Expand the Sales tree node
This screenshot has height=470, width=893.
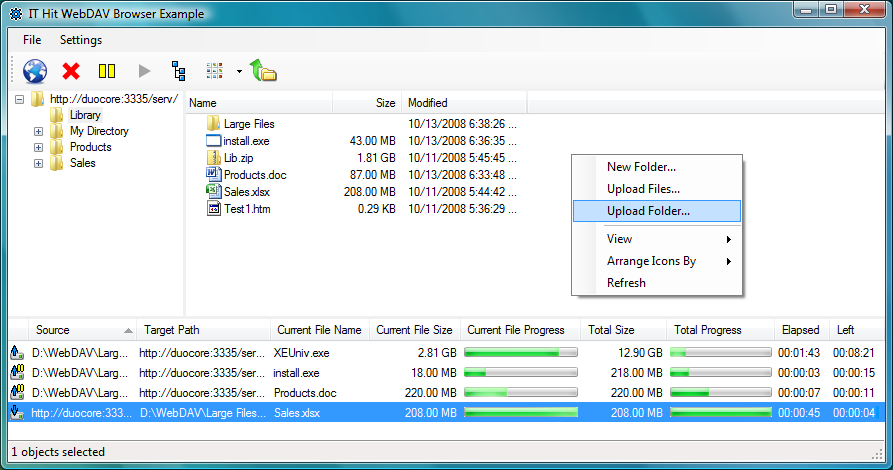[38, 164]
